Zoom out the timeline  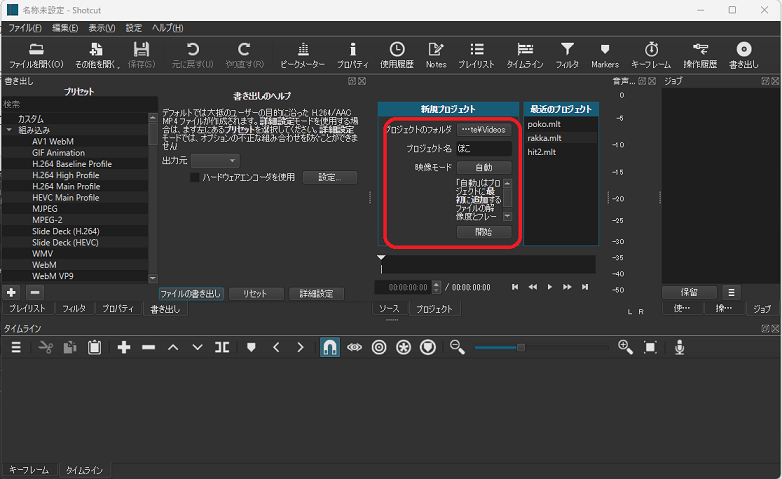coord(457,347)
